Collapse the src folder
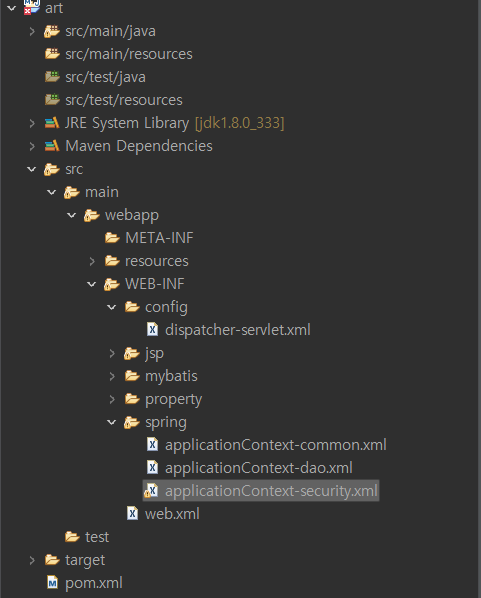 [32, 169]
